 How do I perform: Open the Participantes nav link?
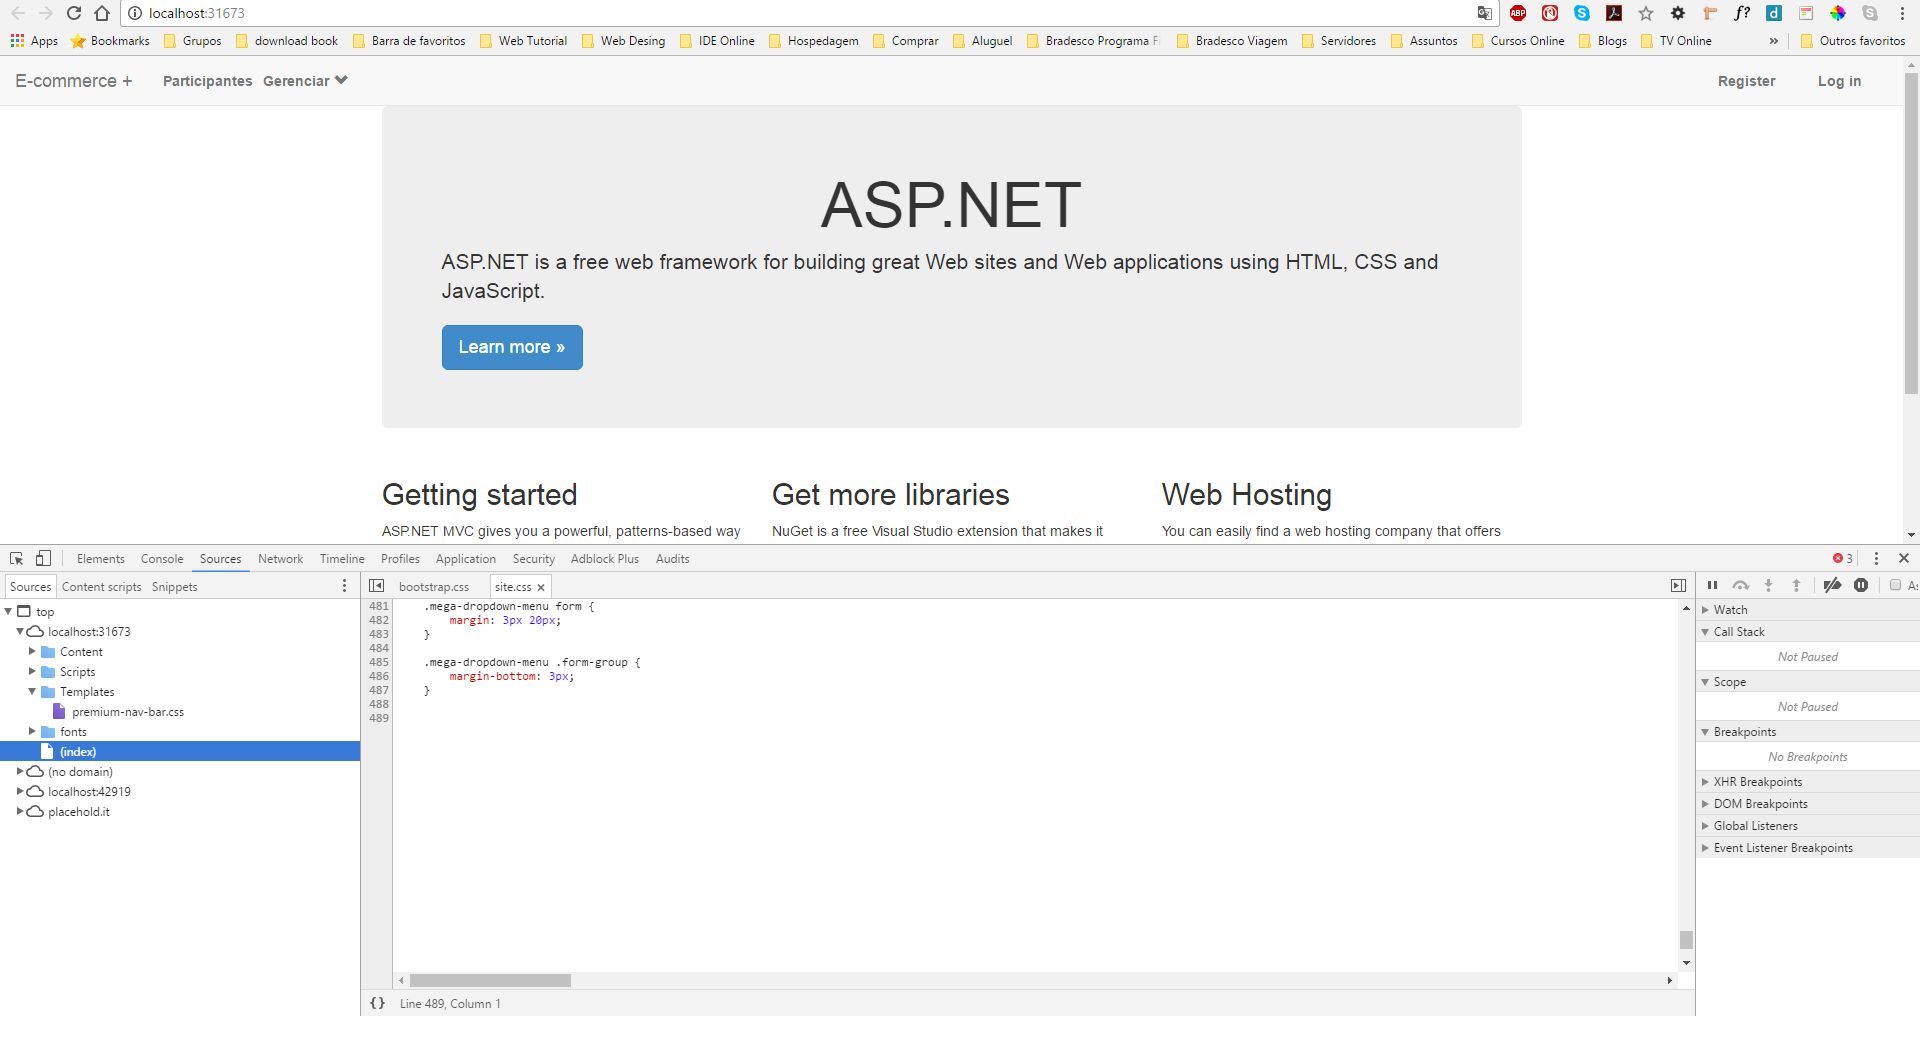[207, 81]
